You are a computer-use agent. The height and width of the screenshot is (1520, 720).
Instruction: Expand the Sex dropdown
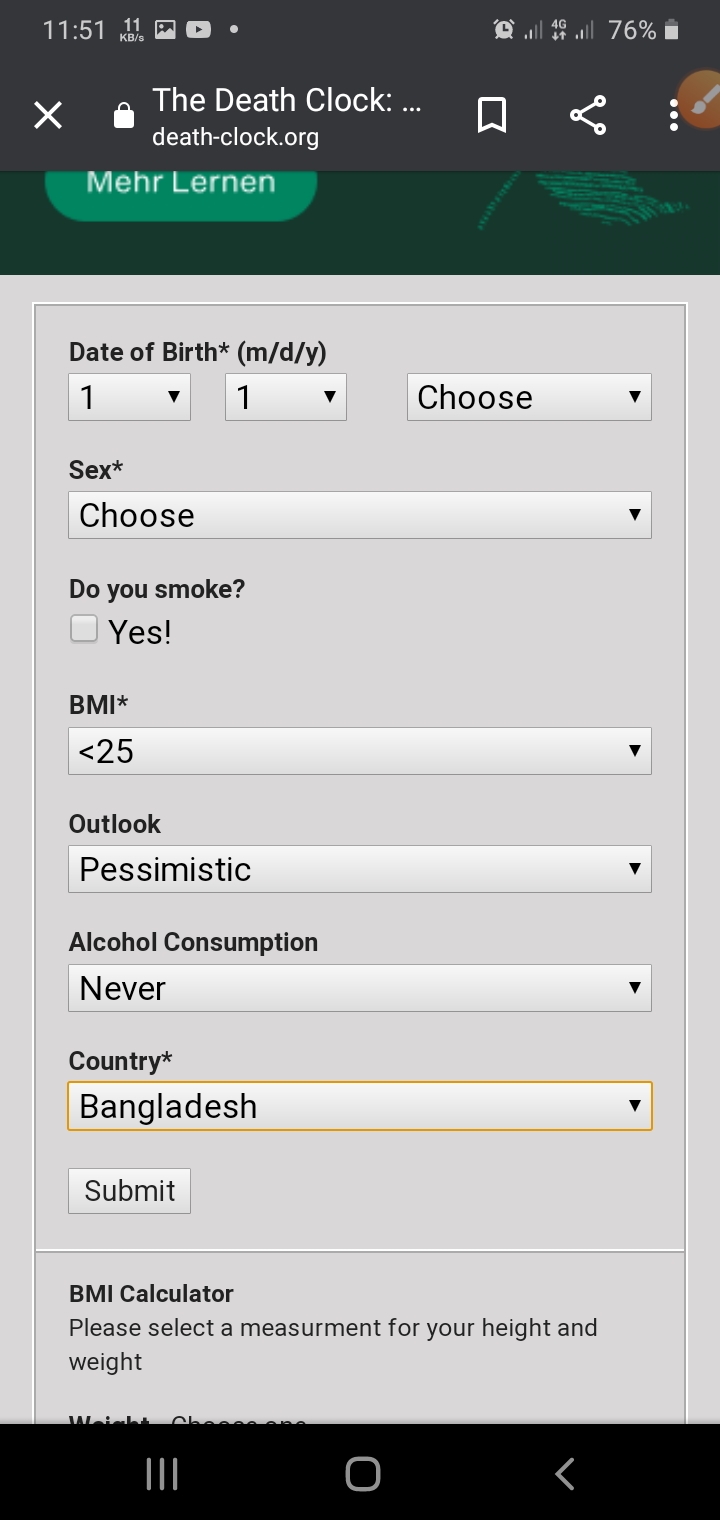tap(360, 515)
